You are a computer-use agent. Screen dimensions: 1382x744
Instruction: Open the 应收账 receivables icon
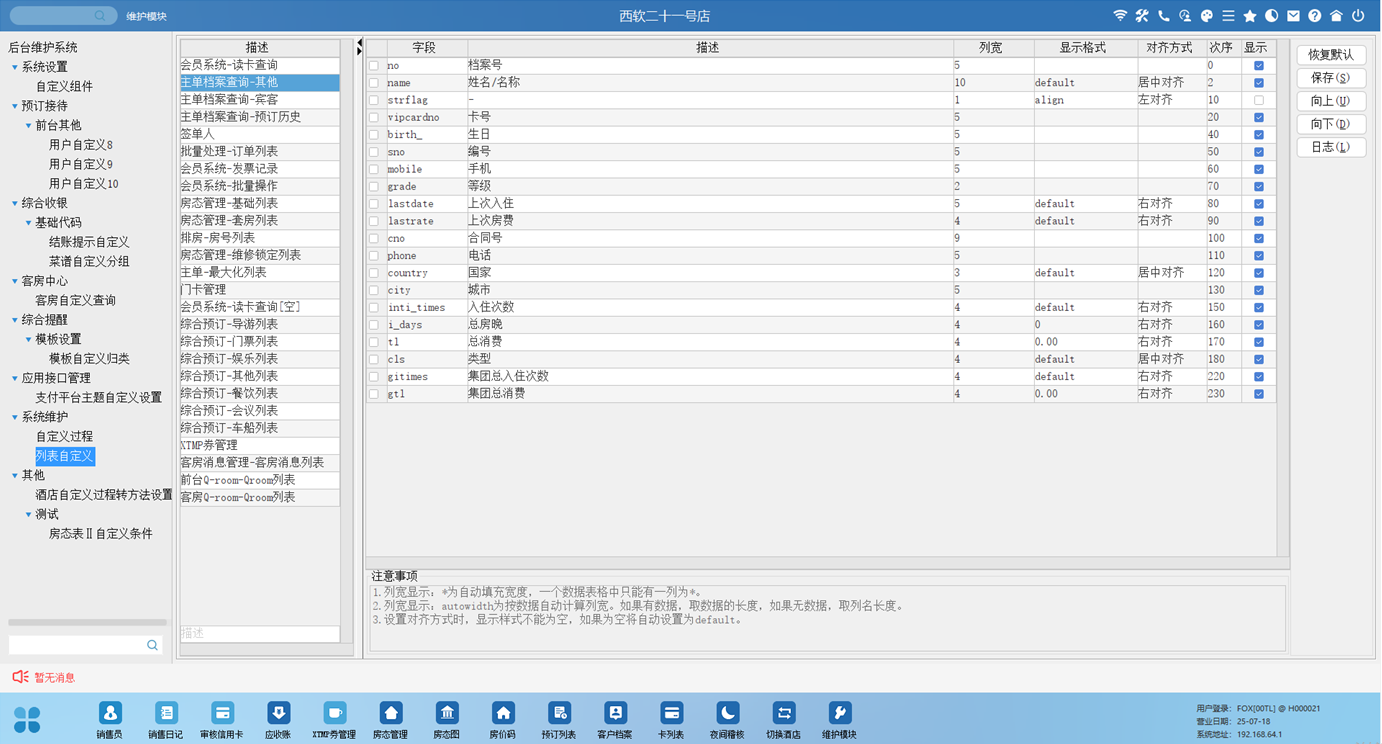coord(279,714)
